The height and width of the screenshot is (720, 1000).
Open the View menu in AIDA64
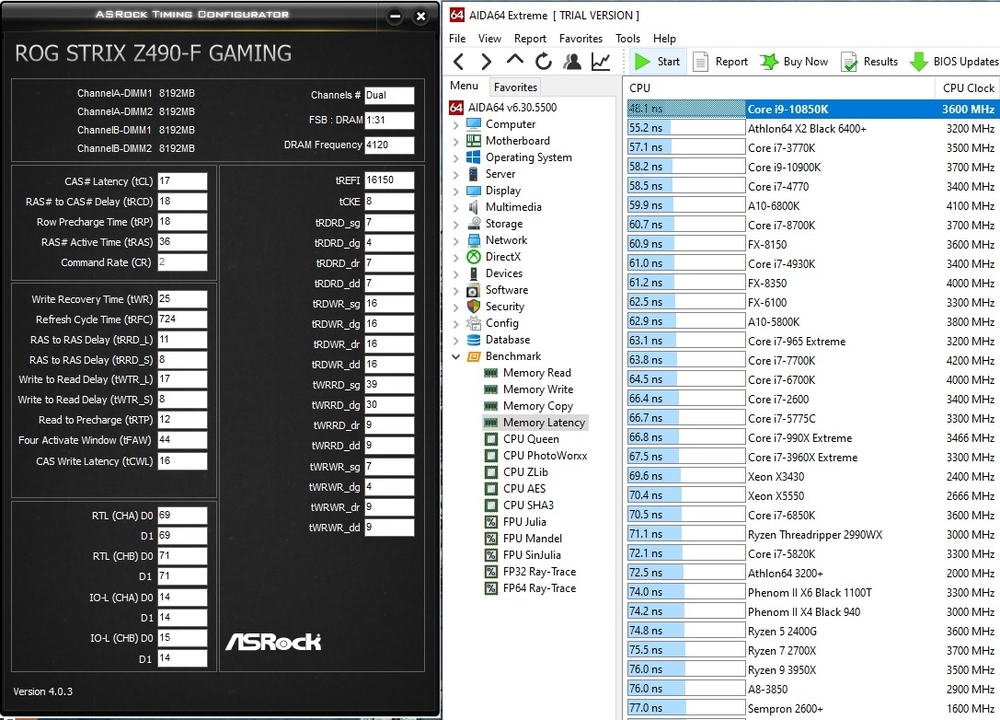(489, 38)
